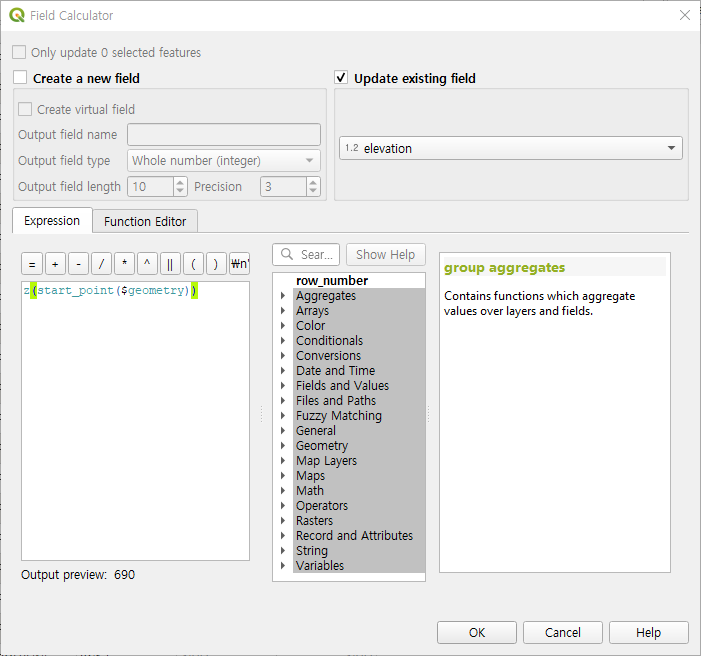This screenshot has width=701, height=656.
Task: Insert the minus operator
Action: (x=78, y=264)
